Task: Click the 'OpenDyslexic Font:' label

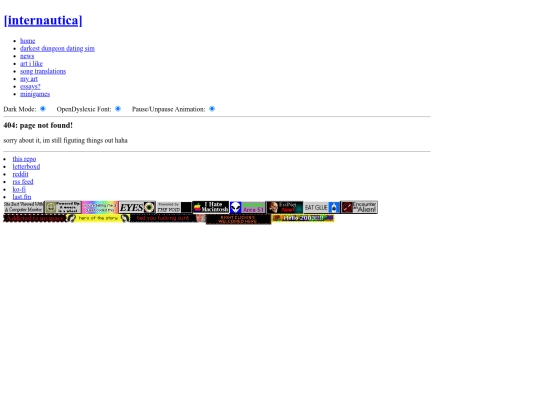Action: [84, 109]
